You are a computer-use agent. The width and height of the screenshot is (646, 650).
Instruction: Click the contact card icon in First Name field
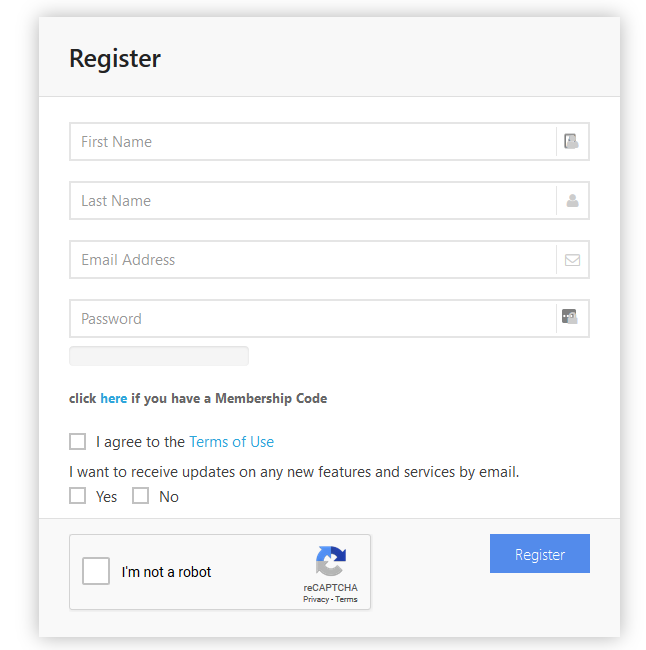point(571,141)
